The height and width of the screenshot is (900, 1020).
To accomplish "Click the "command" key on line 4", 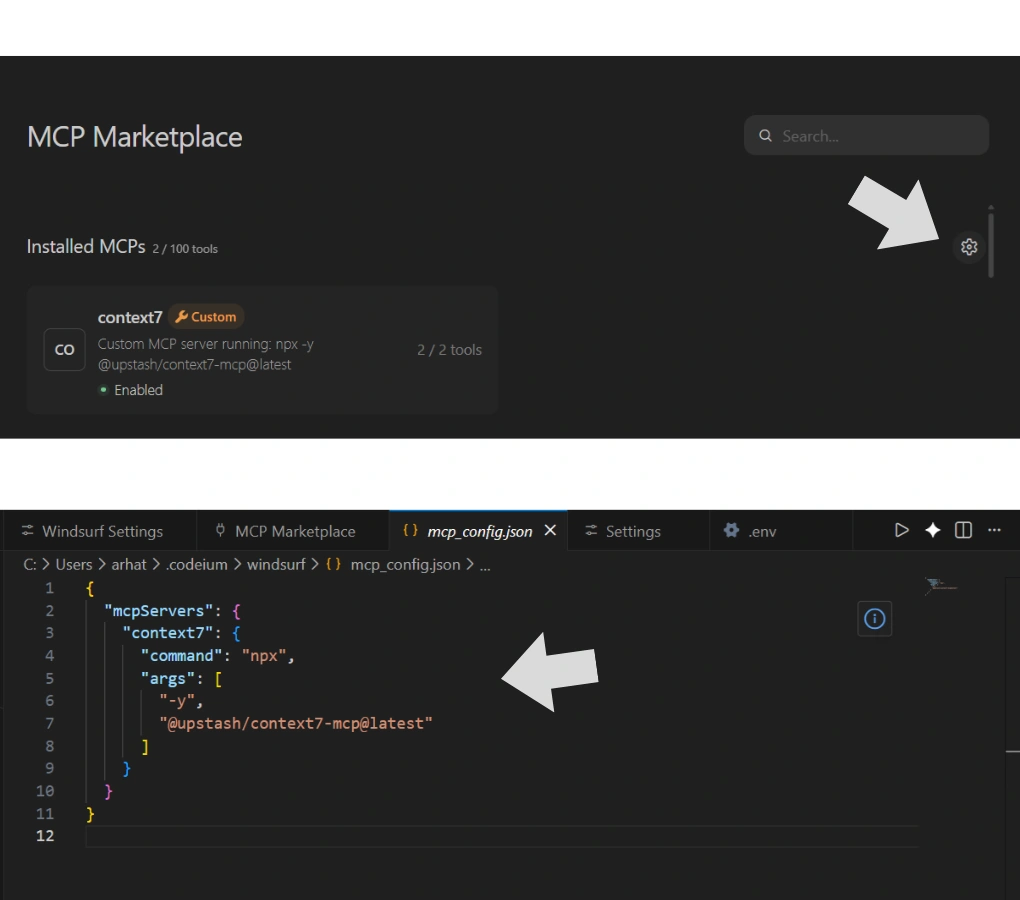I will [181, 655].
